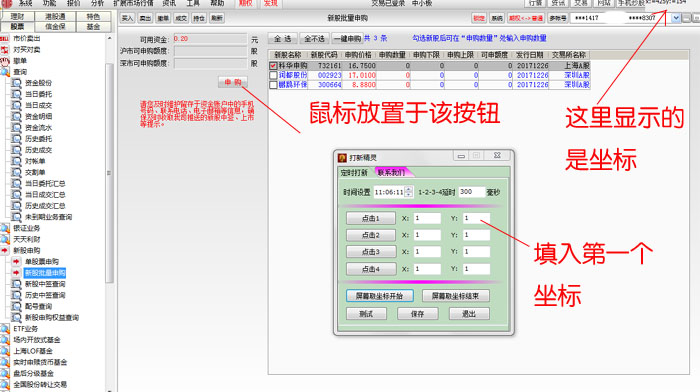This screenshot has width=700, height=392.
Task: Click the red 申购 button
Action: pos(233,82)
